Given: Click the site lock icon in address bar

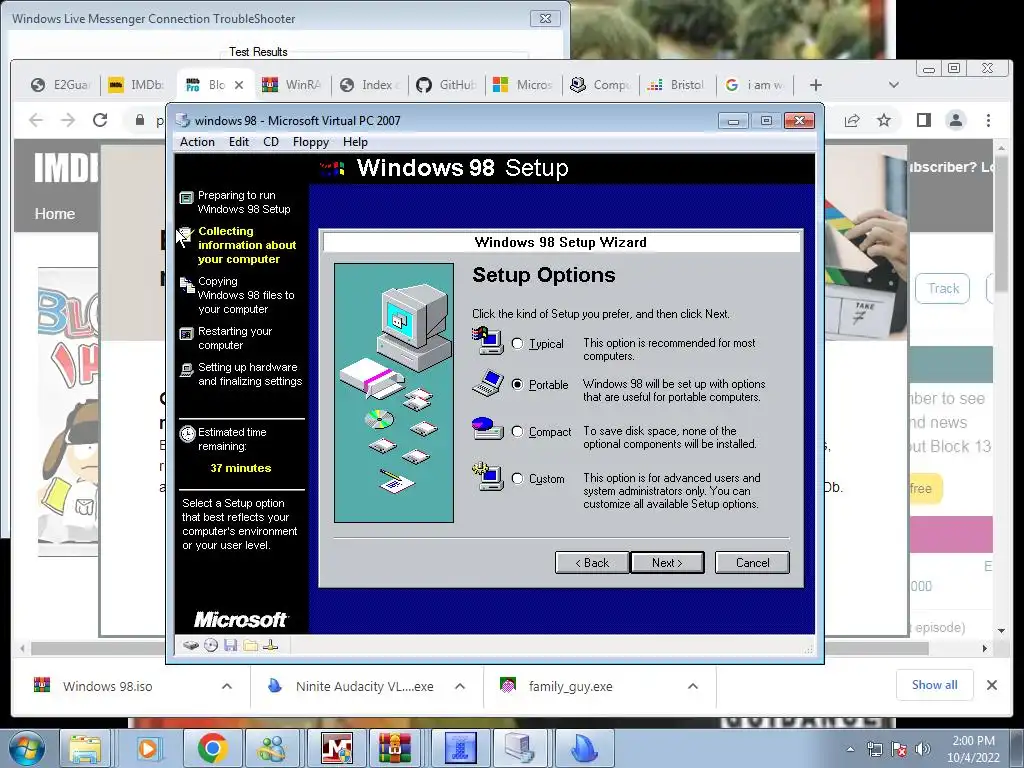Looking at the screenshot, I should tap(139, 120).
